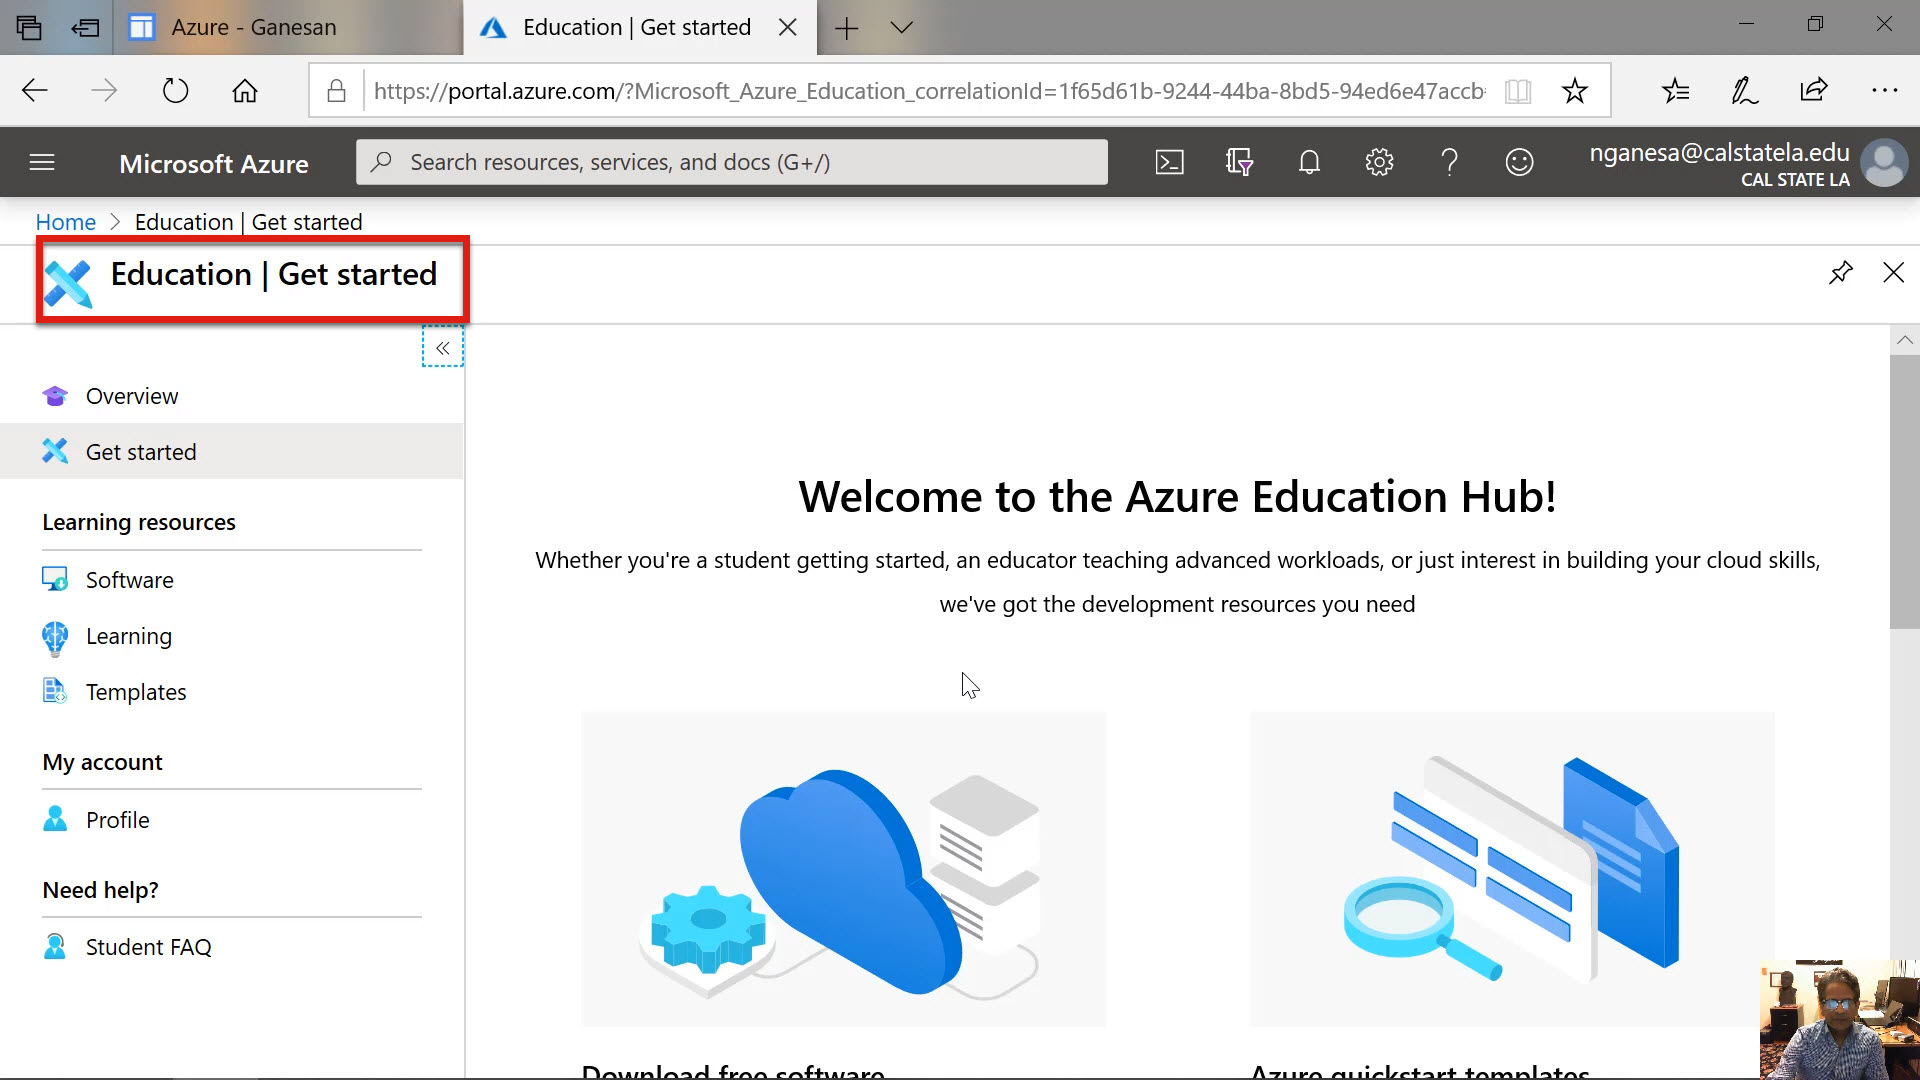
Task: Click the page vertical scrollbar thumb
Action: [1904, 490]
